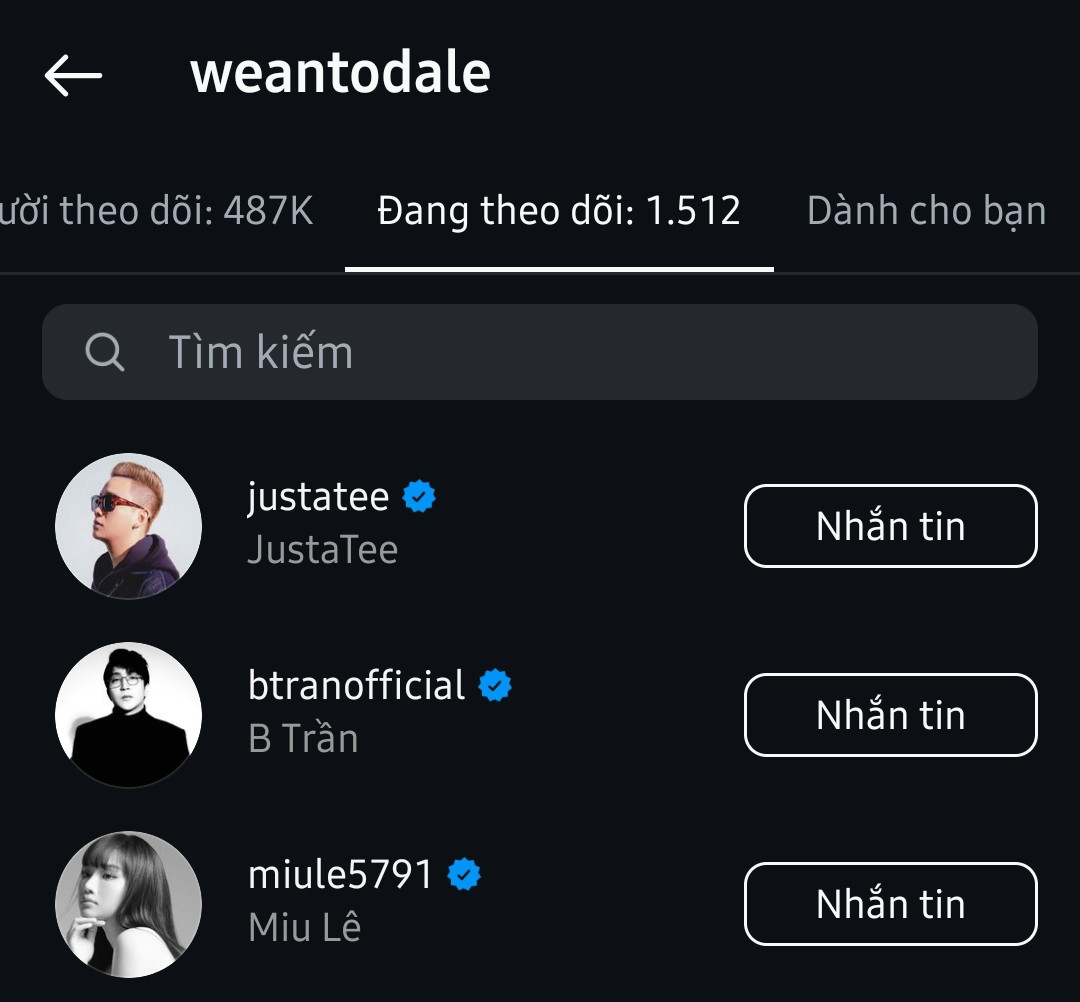This screenshot has height=1002, width=1080.
Task: Open the miule5791 username link
Action: click(340, 875)
